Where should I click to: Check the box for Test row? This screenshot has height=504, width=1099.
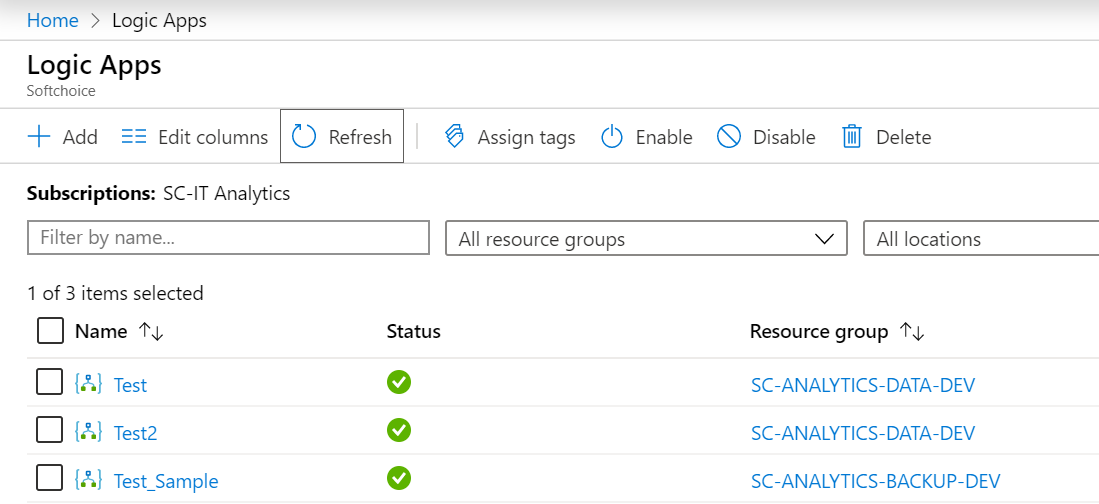tap(50, 383)
